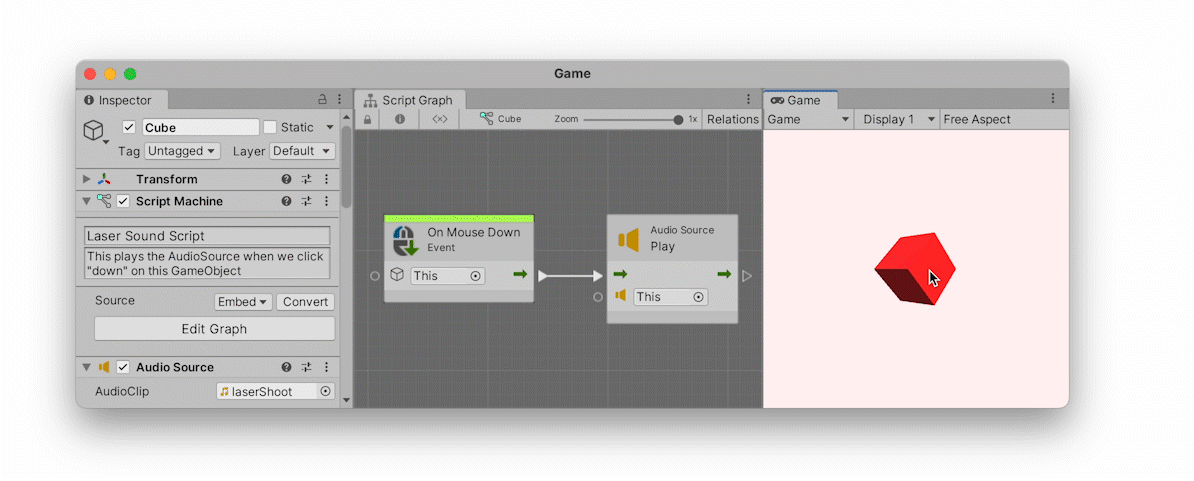Collapse the Script Machine component
This screenshot has width=1194, height=481.
tap(86, 202)
